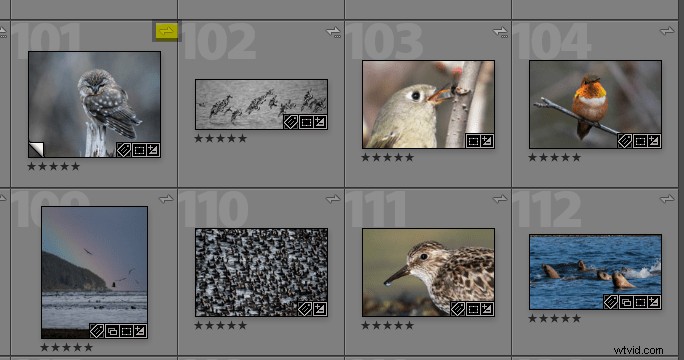684x360 pixels.
Task: Click the fourth rating star under photo 104
Action: (565, 158)
